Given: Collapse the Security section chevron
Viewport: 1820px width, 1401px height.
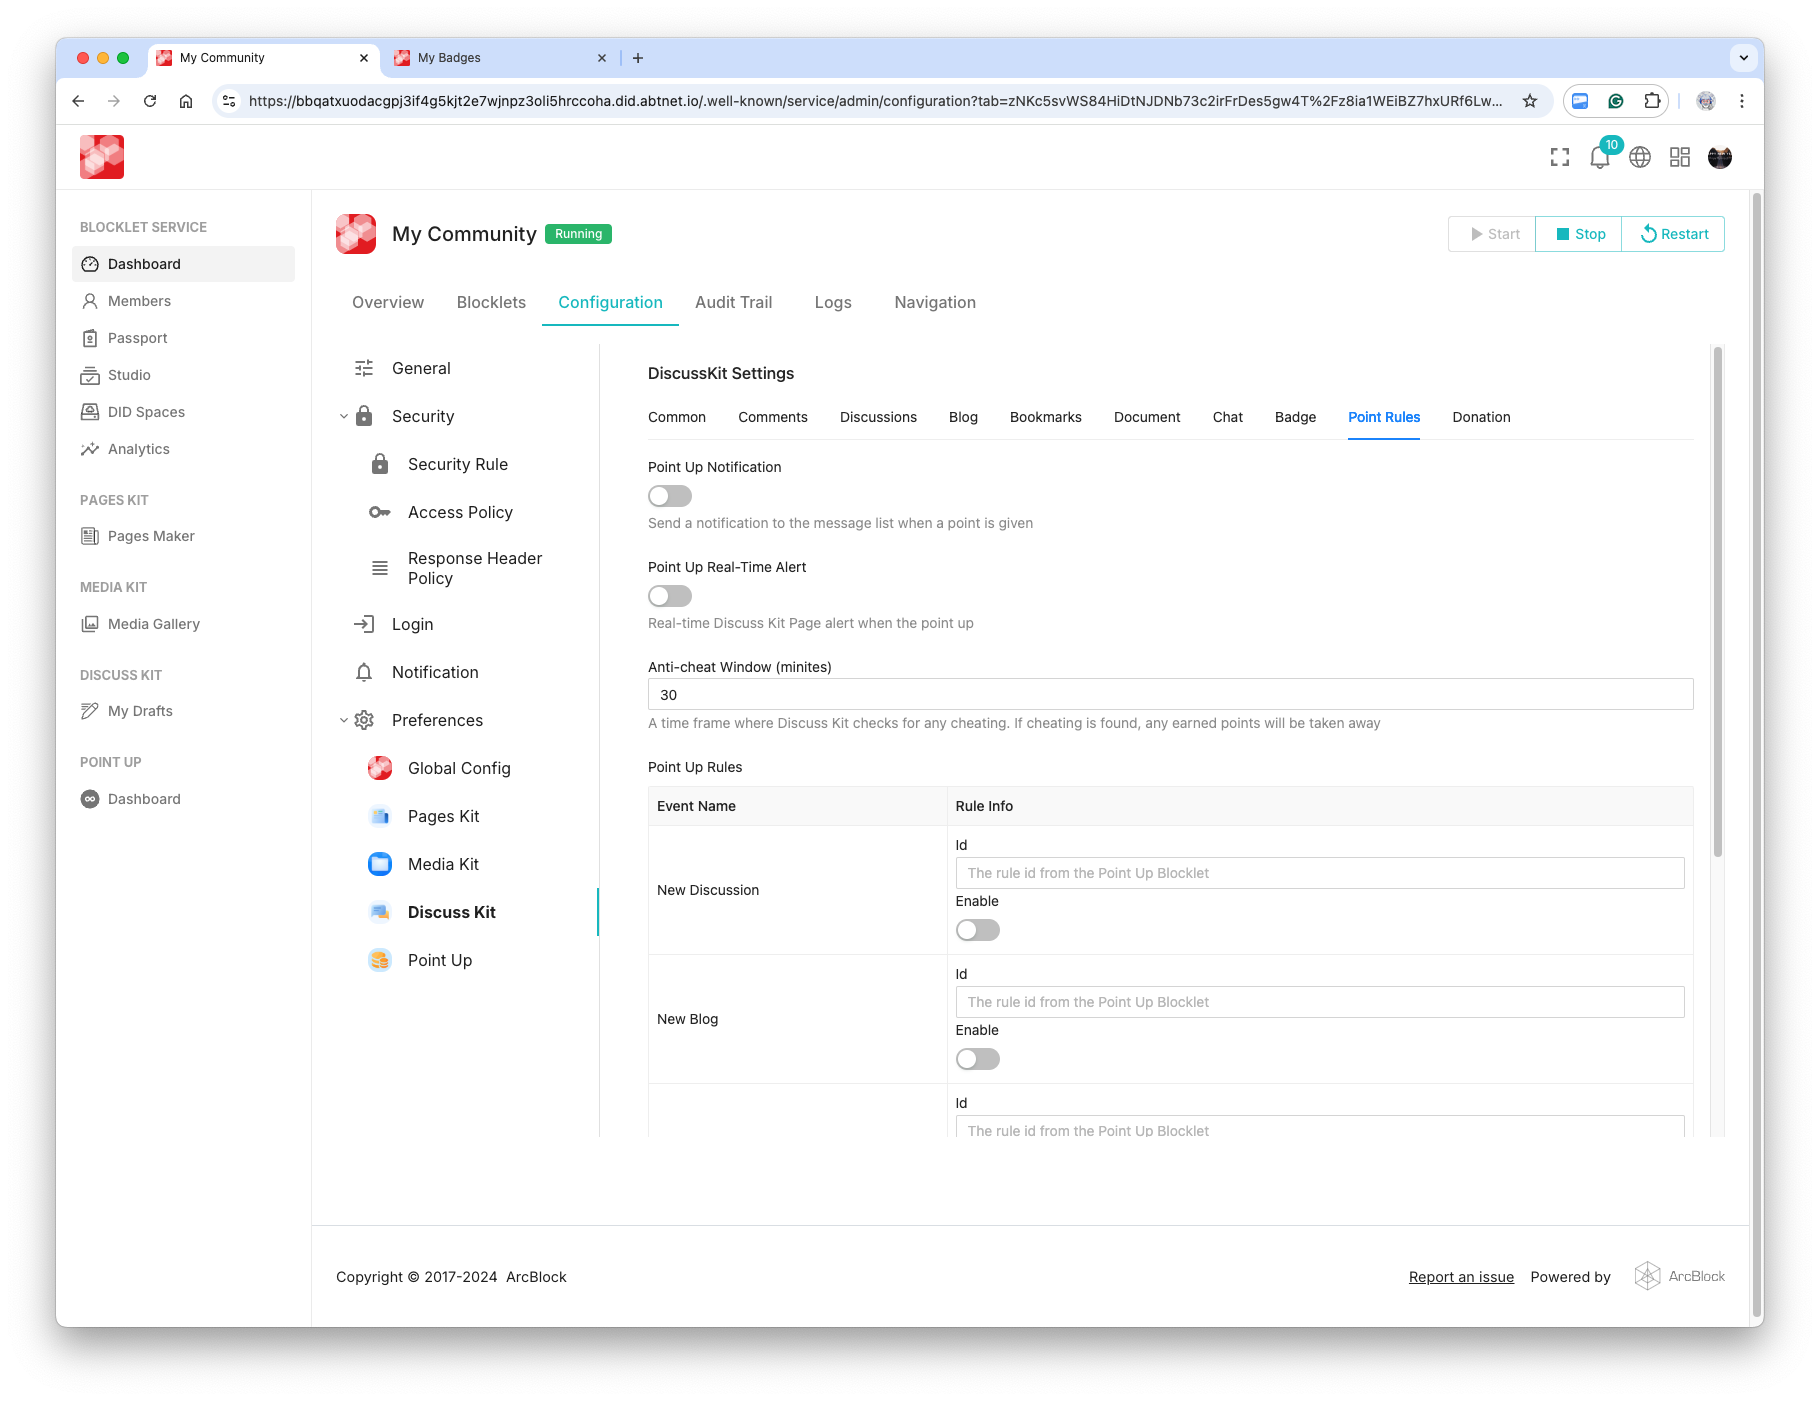Looking at the screenshot, I should (x=344, y=417).
